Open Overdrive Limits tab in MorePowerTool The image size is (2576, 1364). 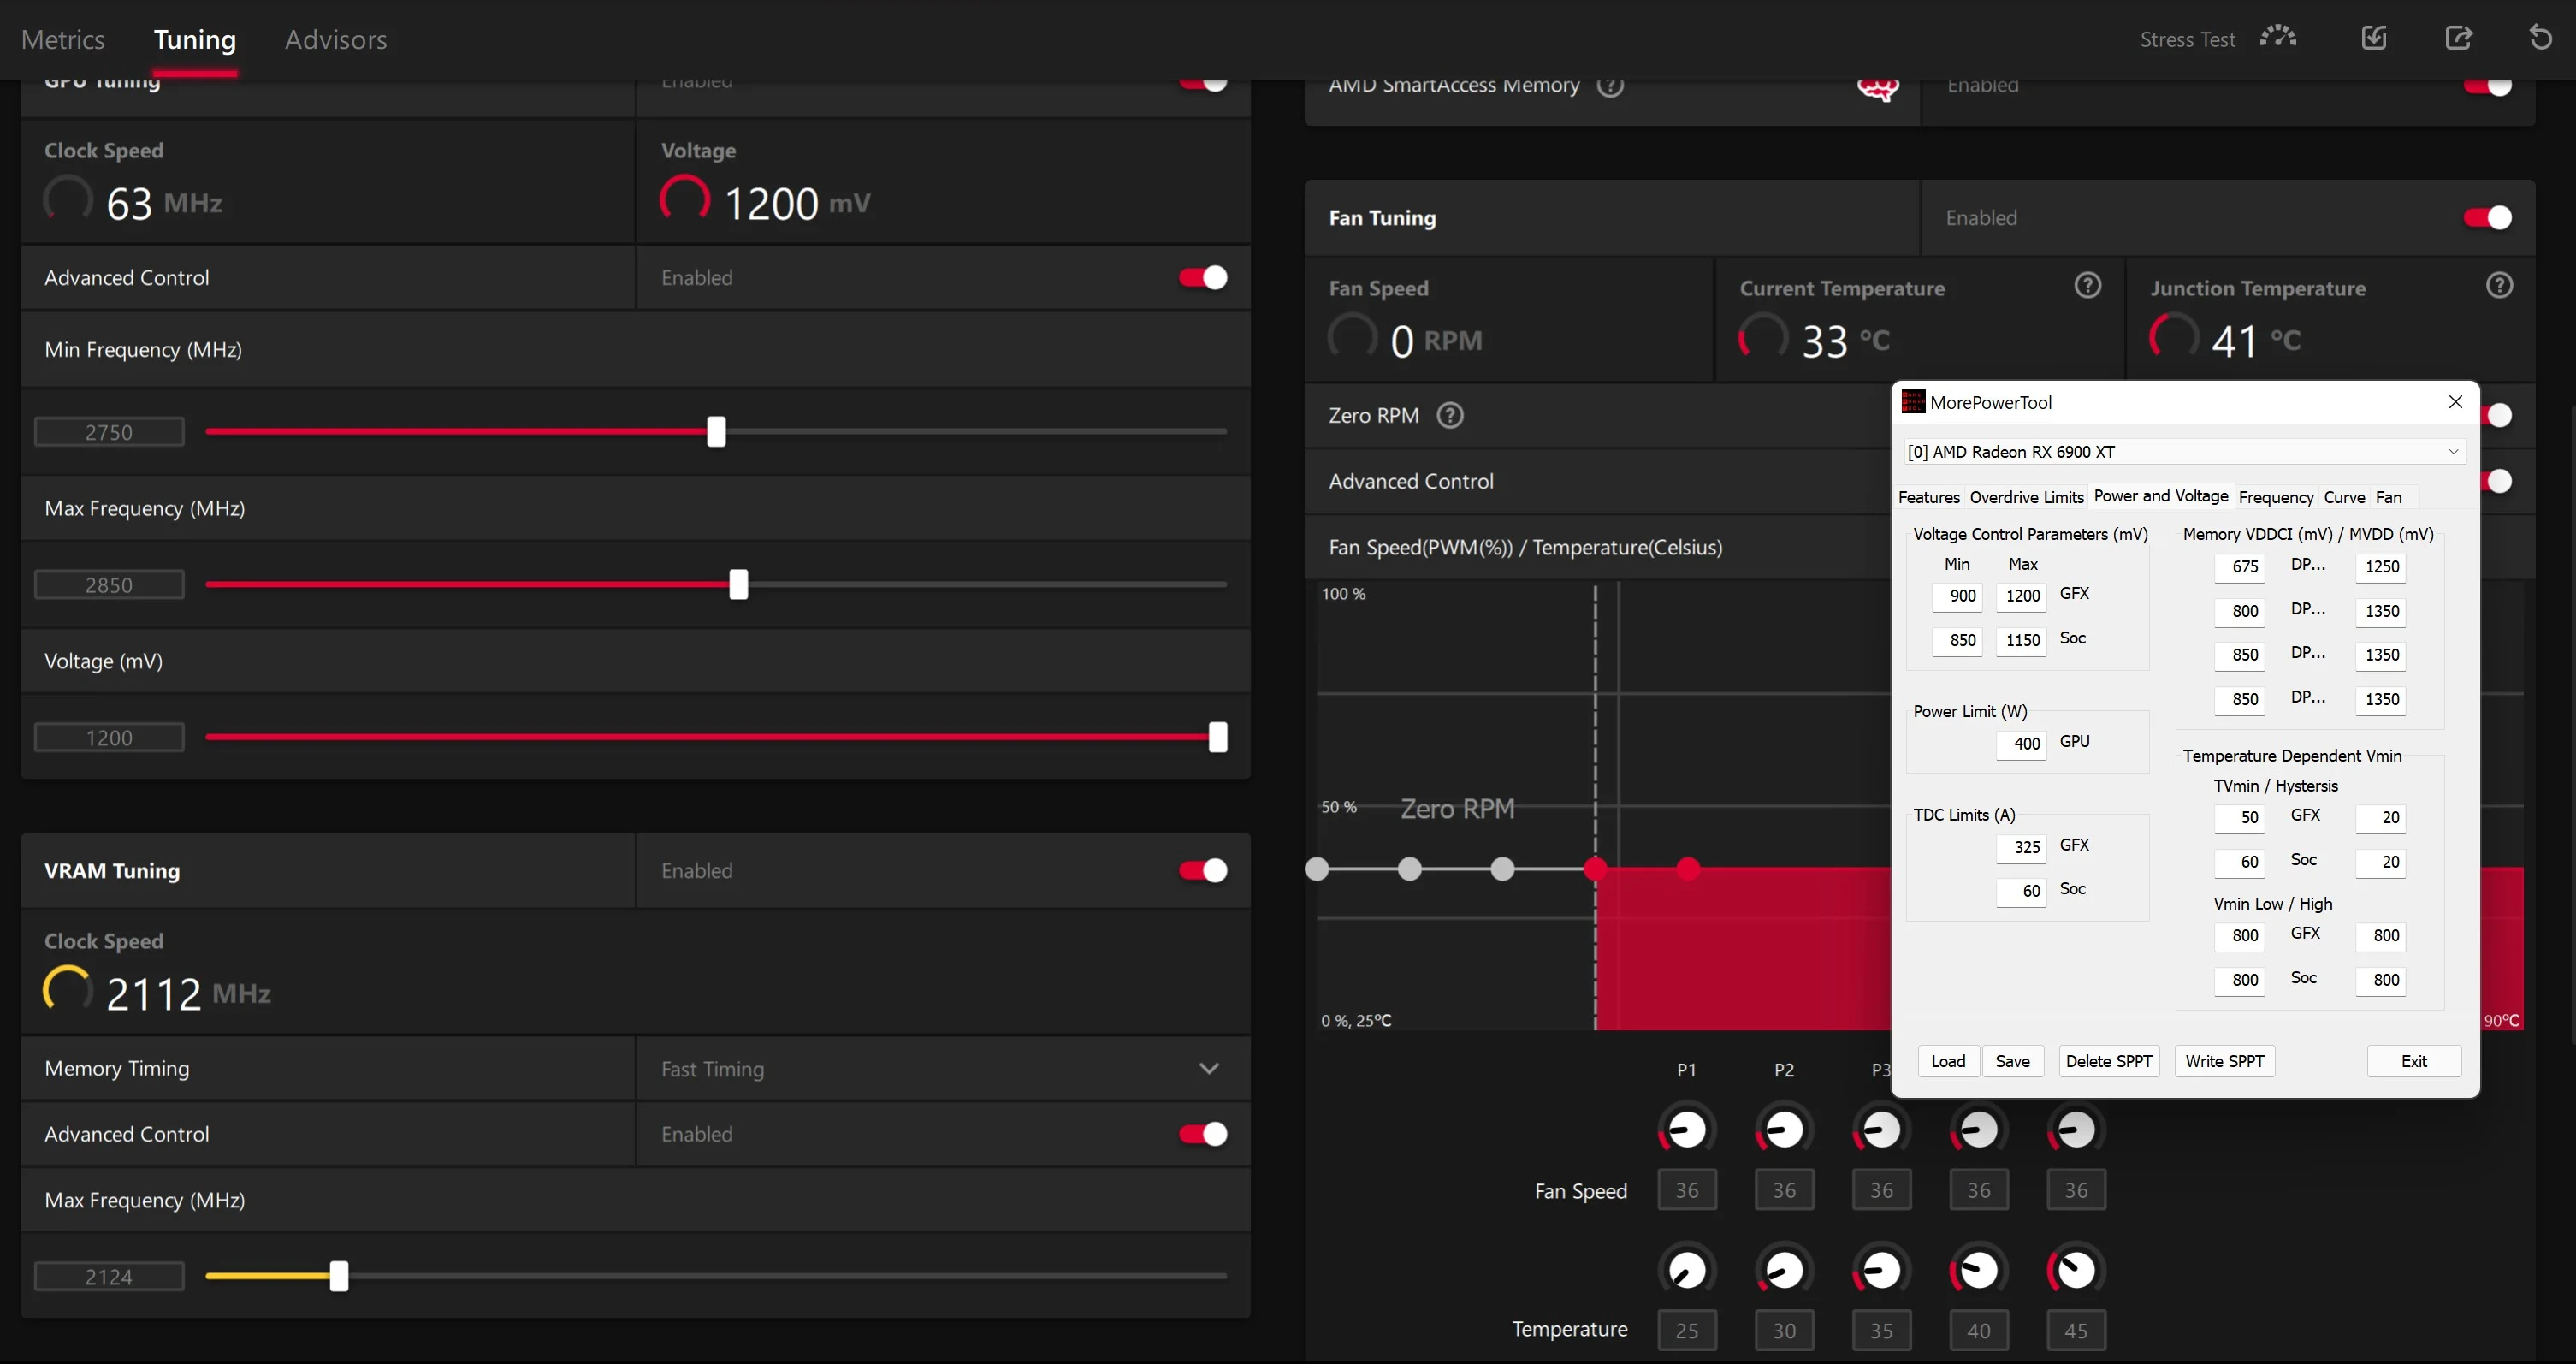[x=2026, y=497]
